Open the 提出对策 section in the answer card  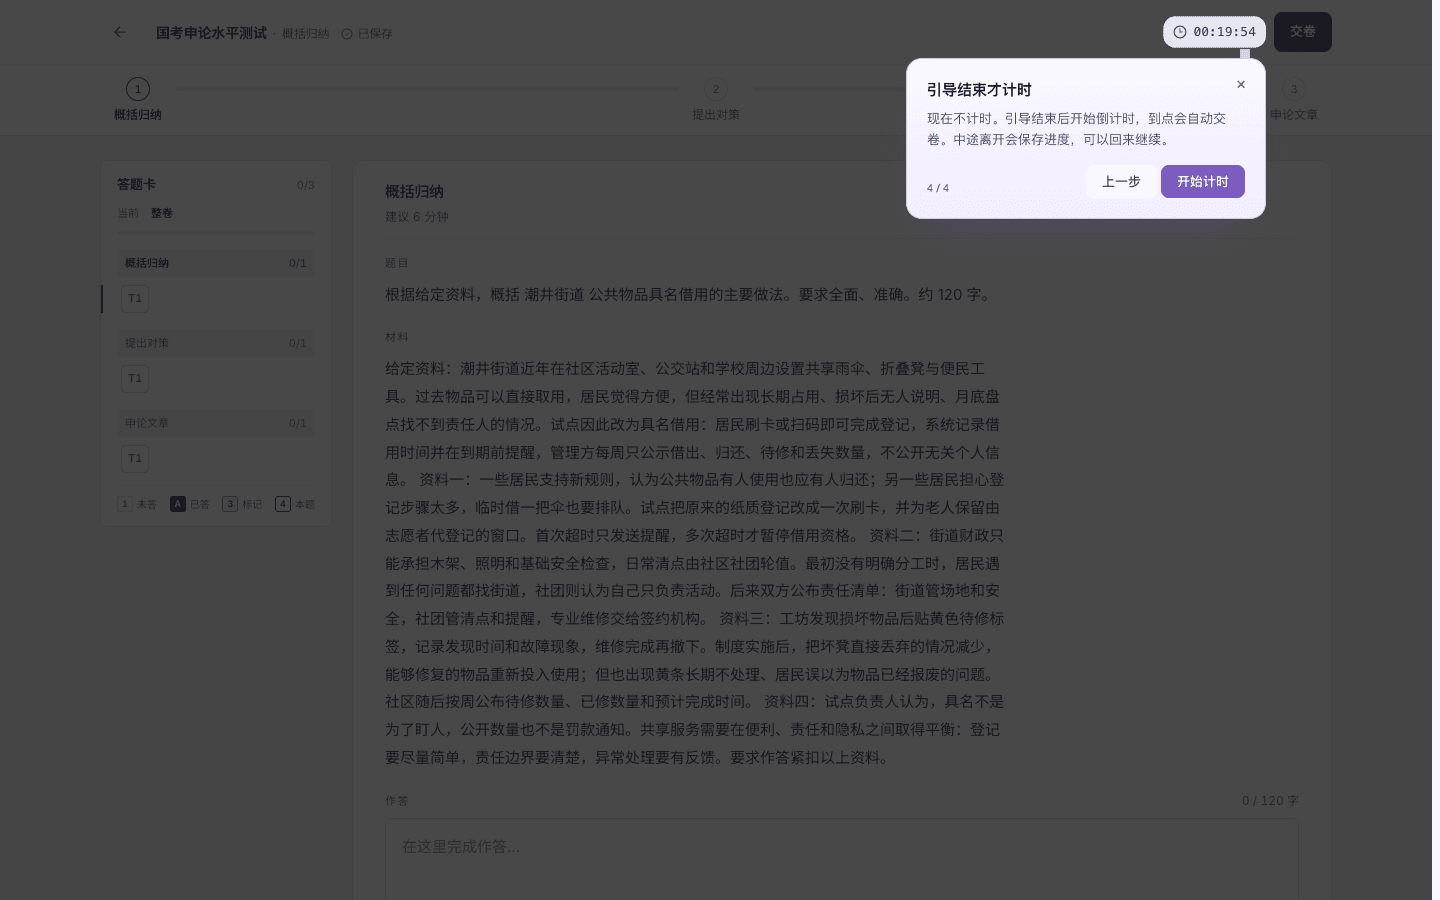coord(216,343)
